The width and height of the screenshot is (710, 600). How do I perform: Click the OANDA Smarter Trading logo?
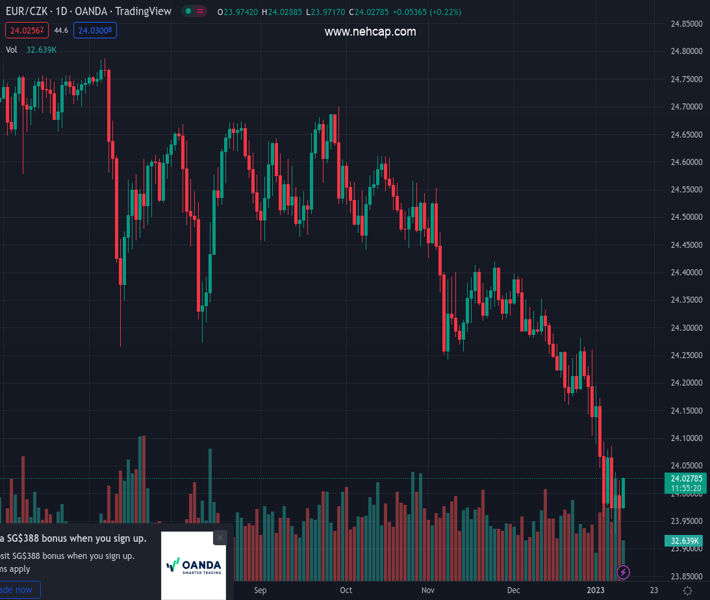click(193, 566)
